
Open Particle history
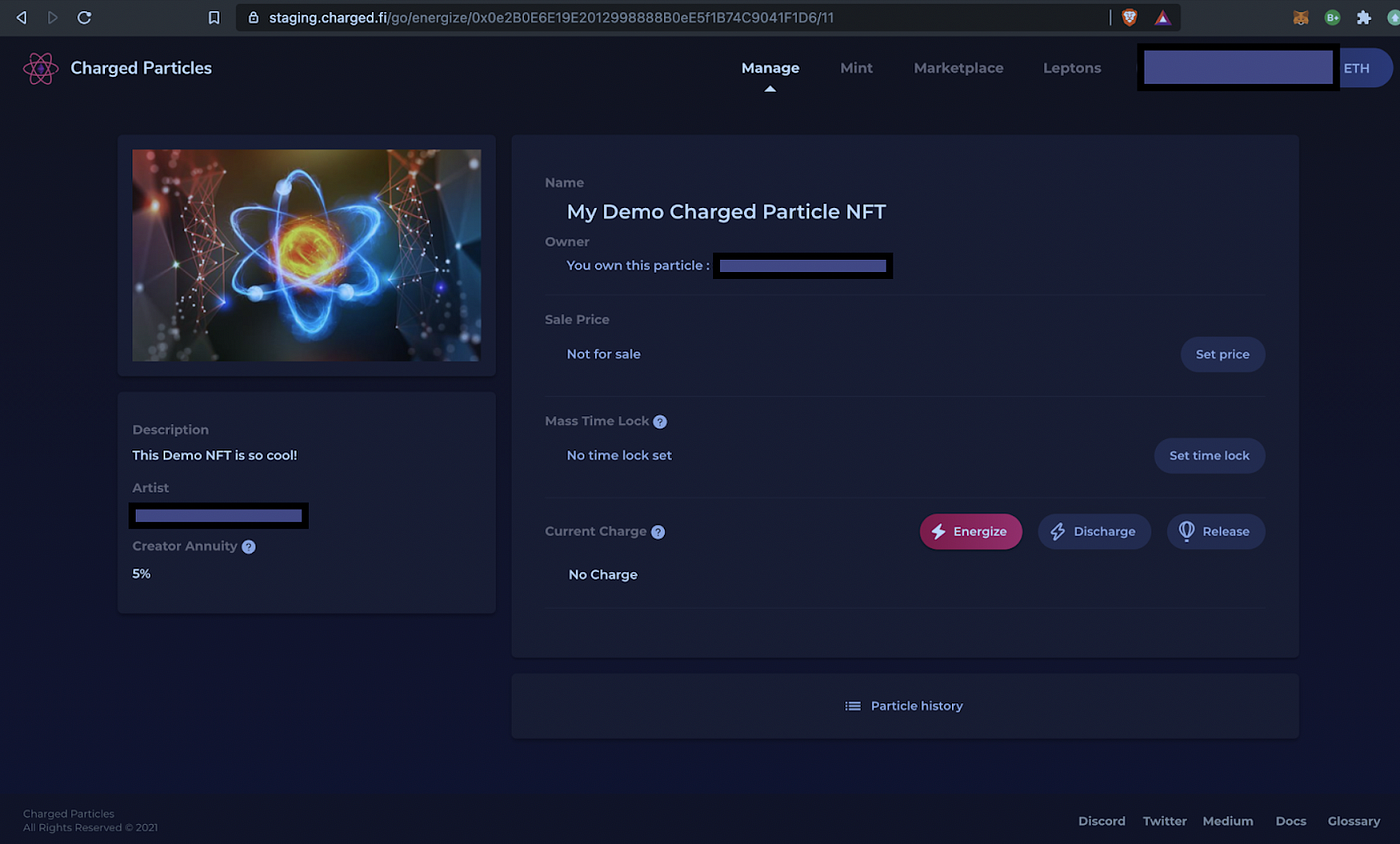point(905,706)
